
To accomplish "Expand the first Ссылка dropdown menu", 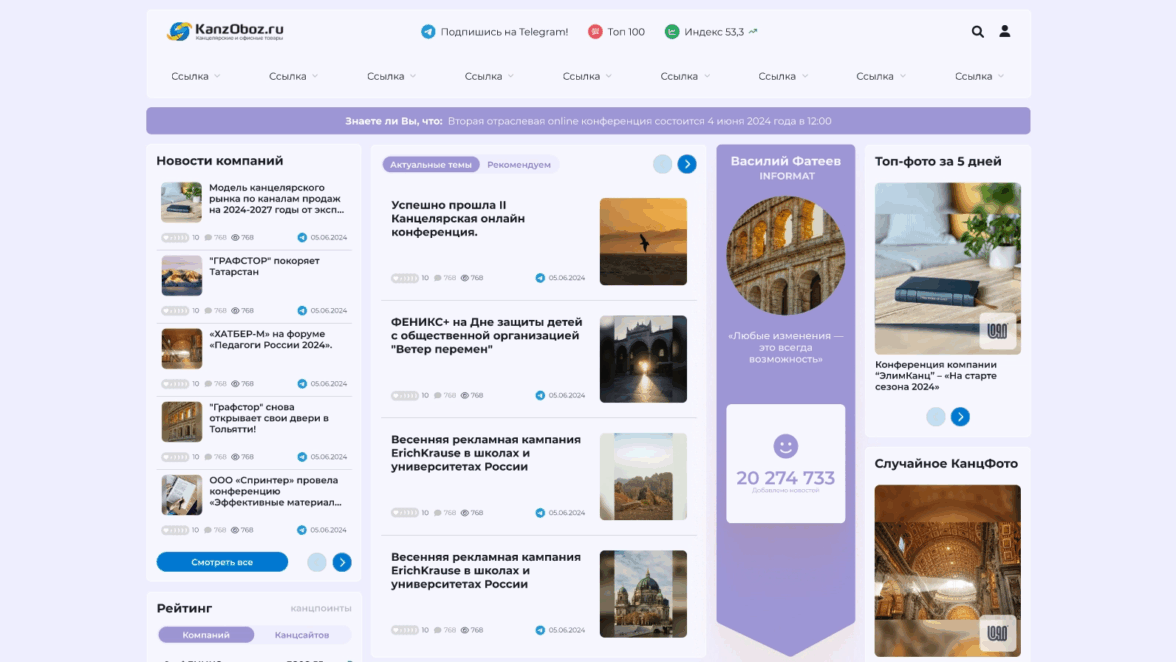I will click(195, 76).
